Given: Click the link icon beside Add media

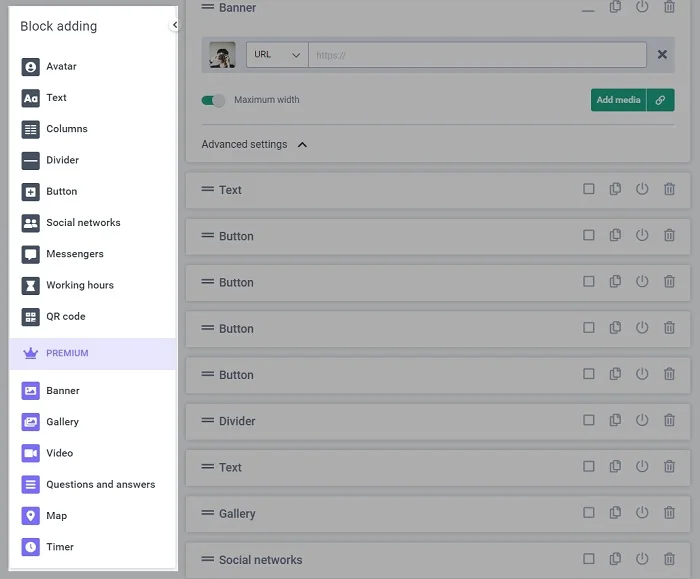Looking at the screenshot, I should (x=660, y=100).
